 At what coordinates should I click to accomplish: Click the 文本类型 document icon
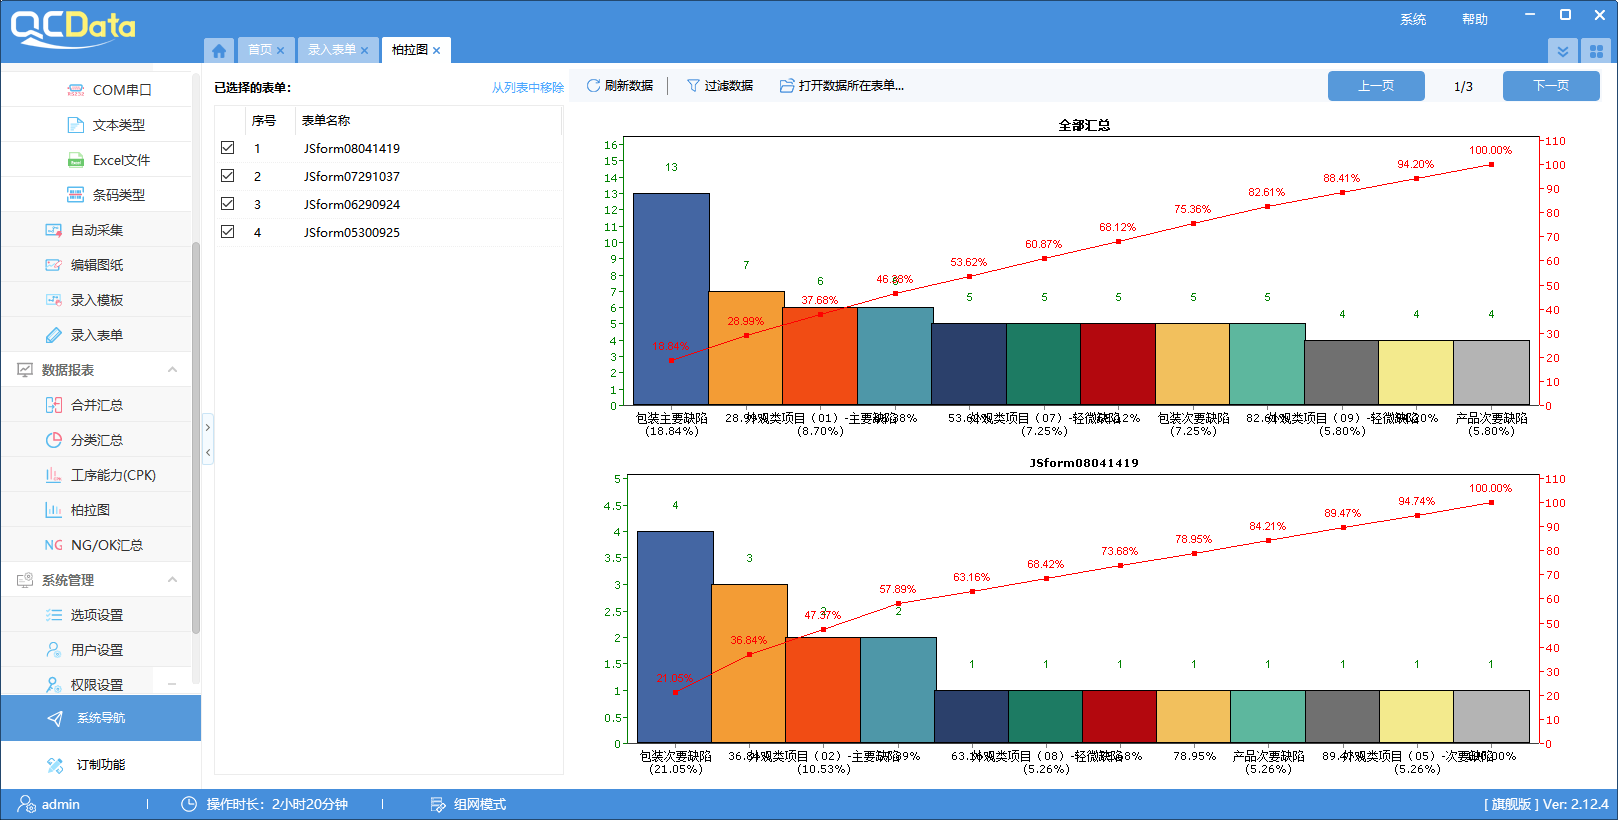[x=75, y=125]
